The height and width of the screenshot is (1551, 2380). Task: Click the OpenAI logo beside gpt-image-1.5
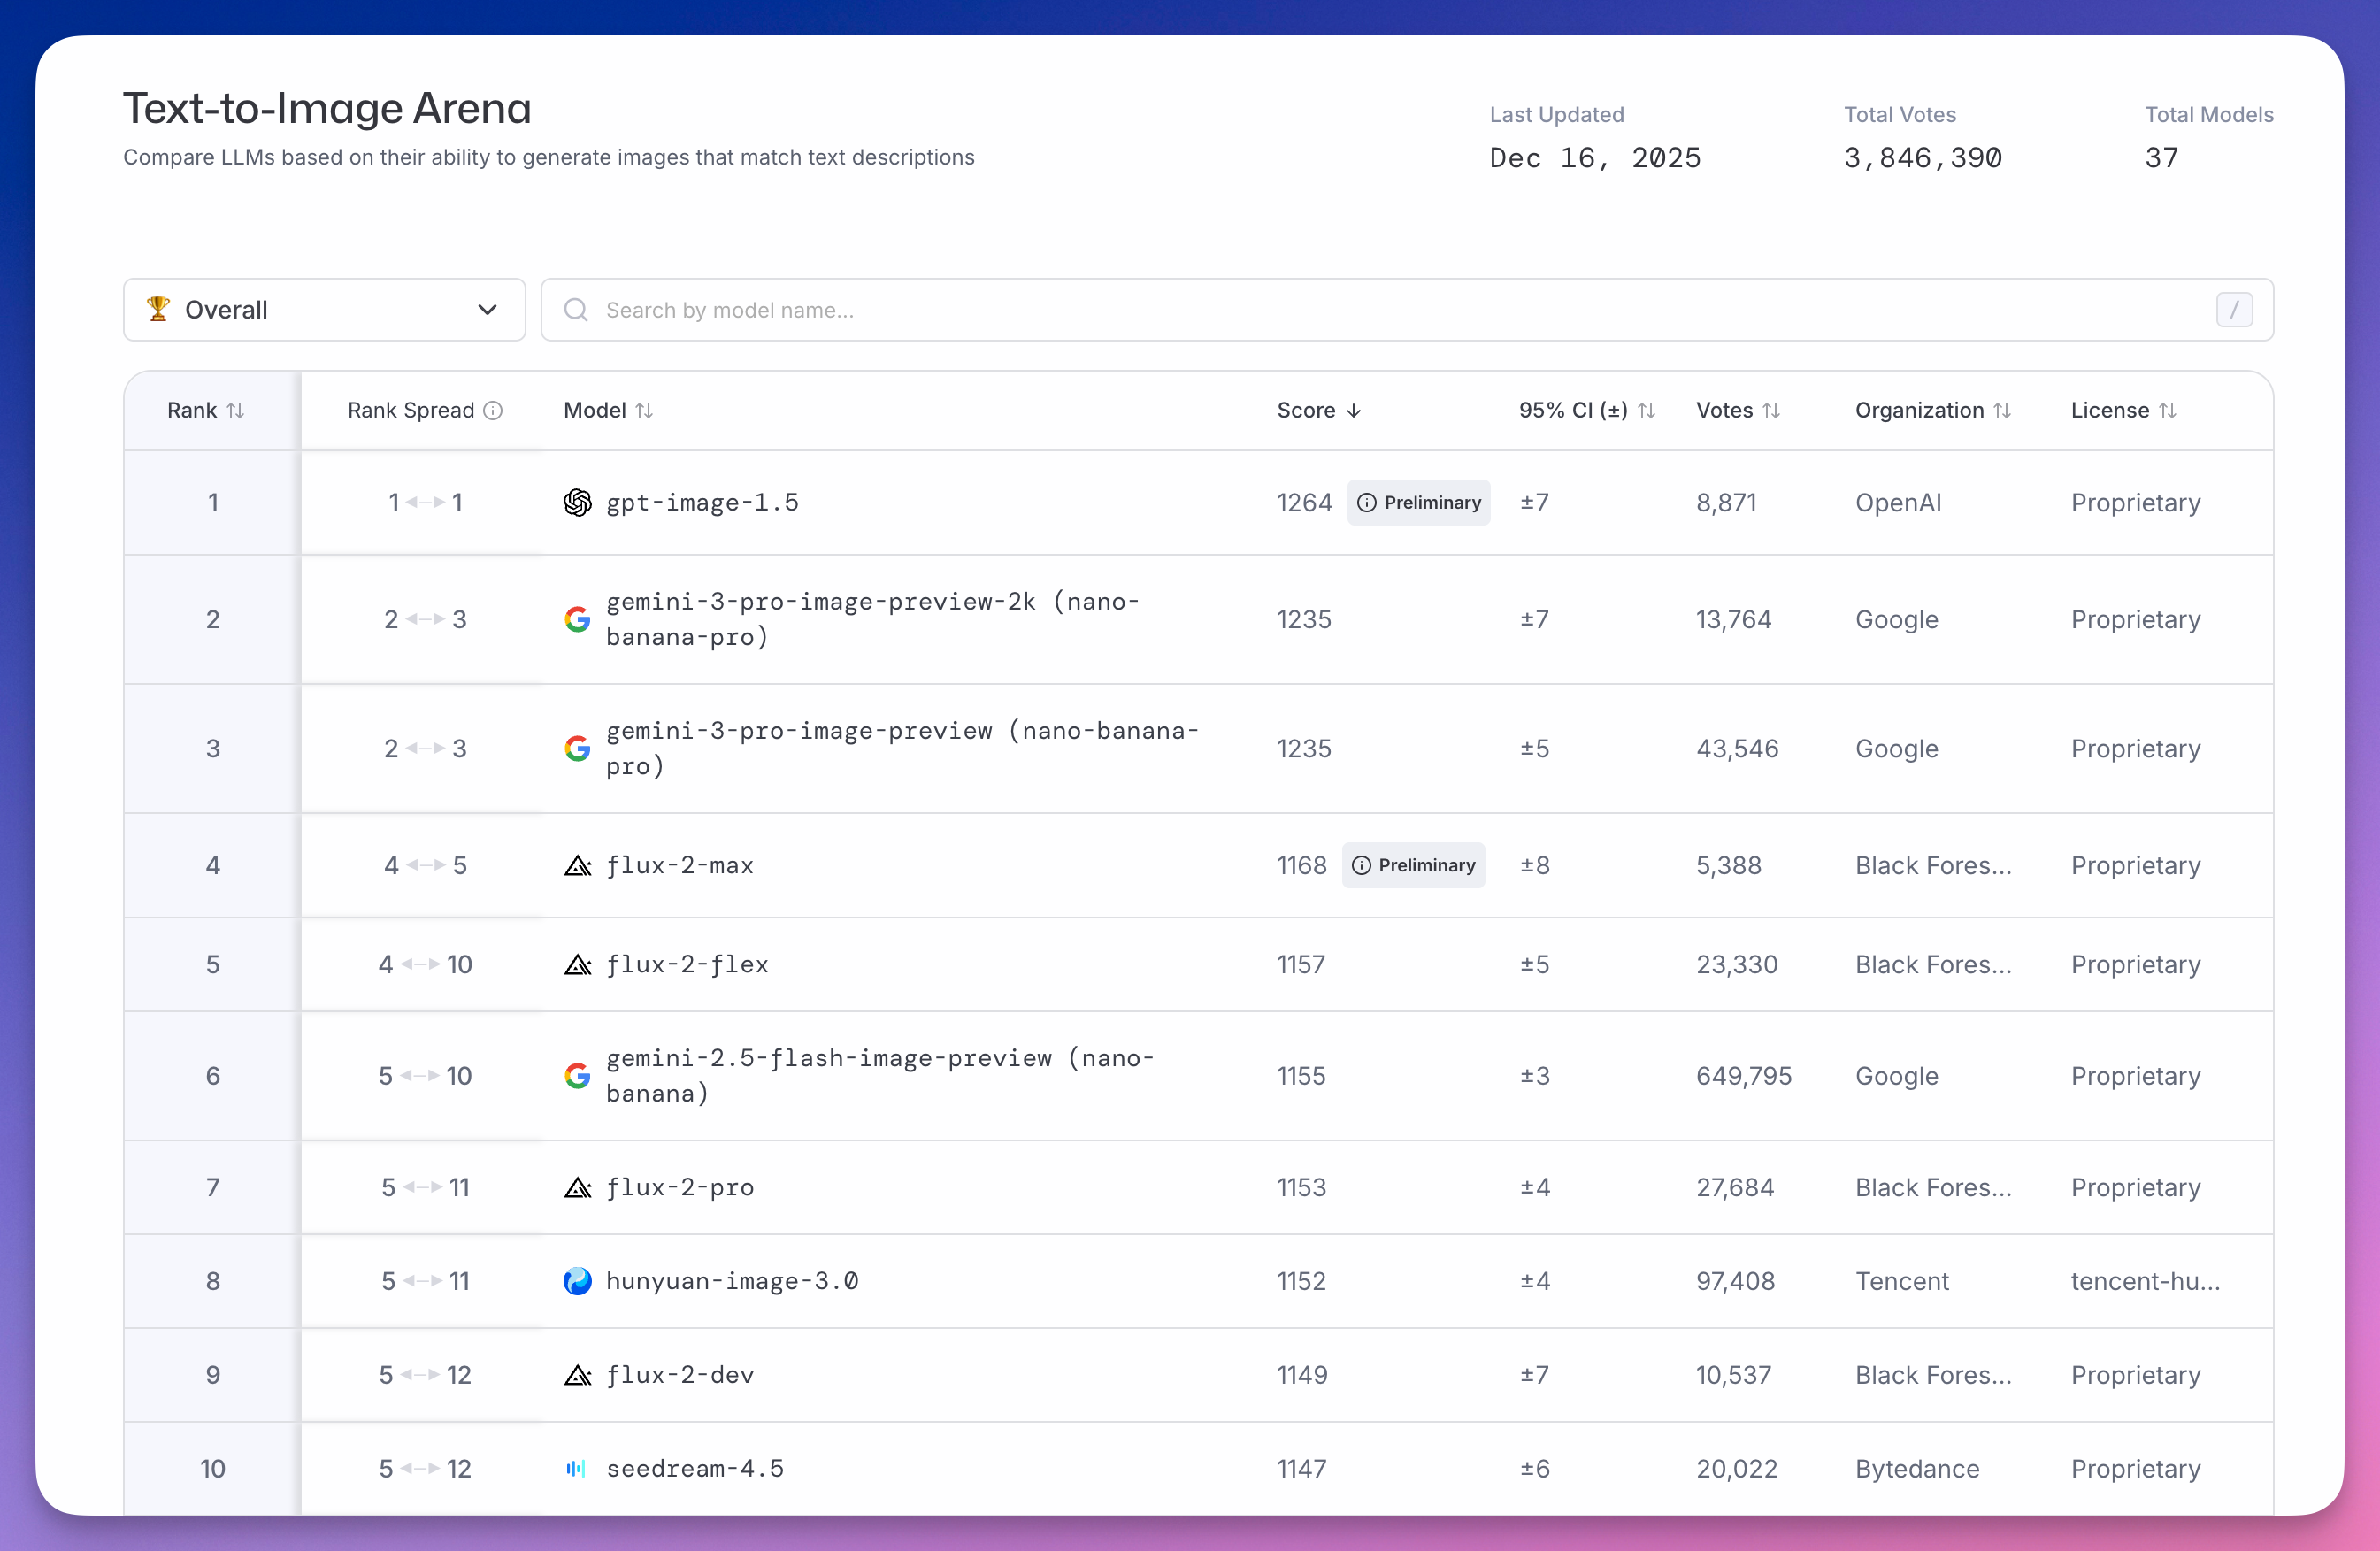pos(577,502)
